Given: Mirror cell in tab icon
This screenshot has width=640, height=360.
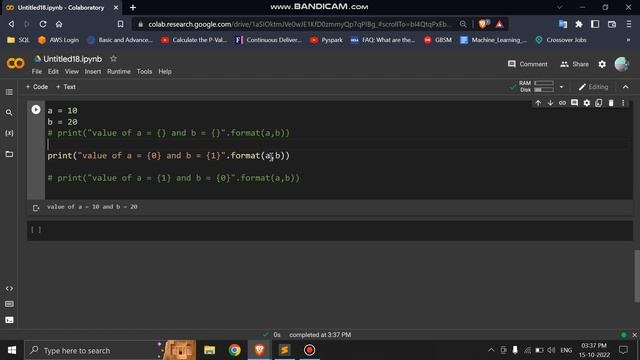Looking at the screenshot, I should (599, 103).
